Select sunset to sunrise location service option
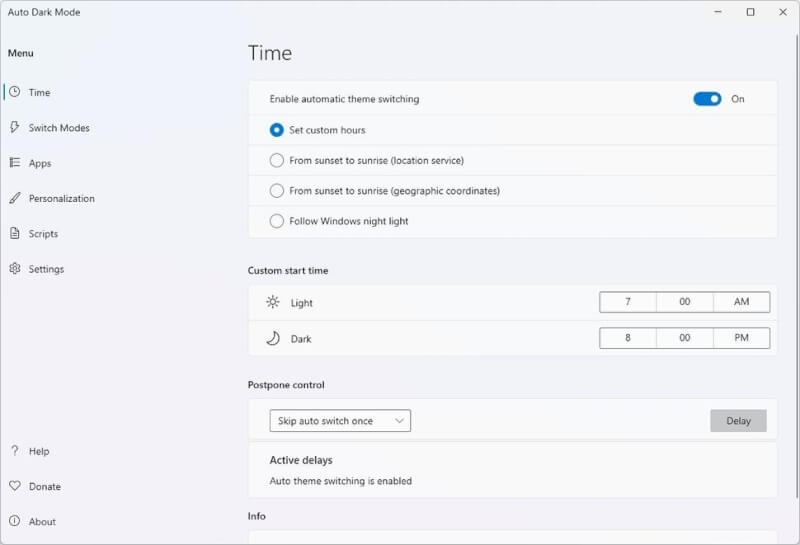The height and width of the screenshot is (545, 800). click(x=277, y=160)
